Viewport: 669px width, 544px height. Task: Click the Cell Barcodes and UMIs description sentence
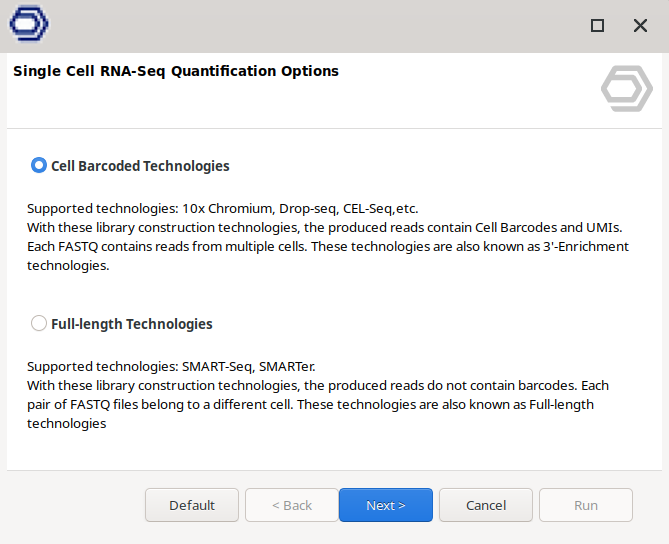(325, 228)
